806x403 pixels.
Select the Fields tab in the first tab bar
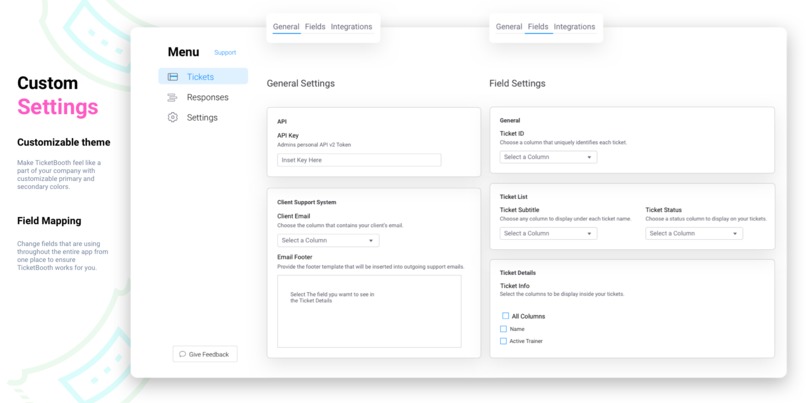[315, 27]
